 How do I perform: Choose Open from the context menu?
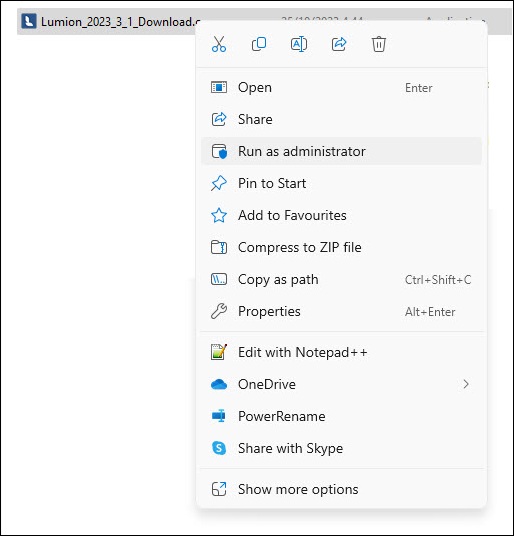pyautogui.click(x=341, y=88)
